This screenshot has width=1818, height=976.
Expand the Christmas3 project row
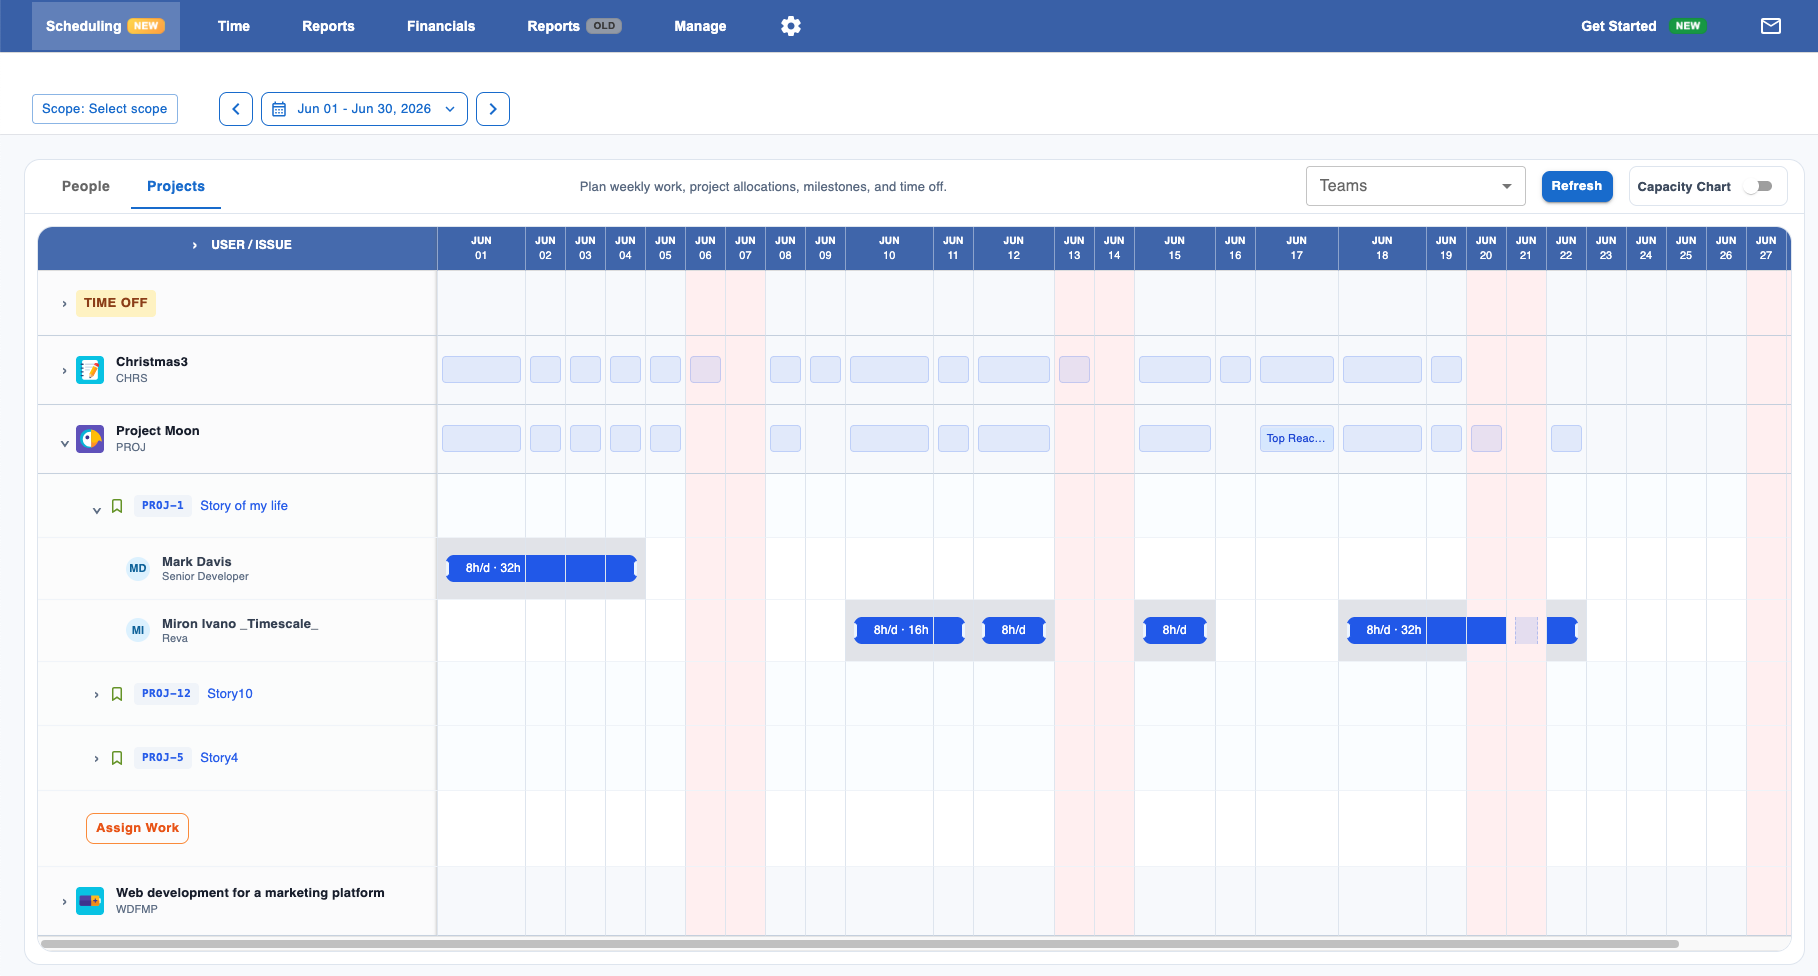(x=65, y=371)
